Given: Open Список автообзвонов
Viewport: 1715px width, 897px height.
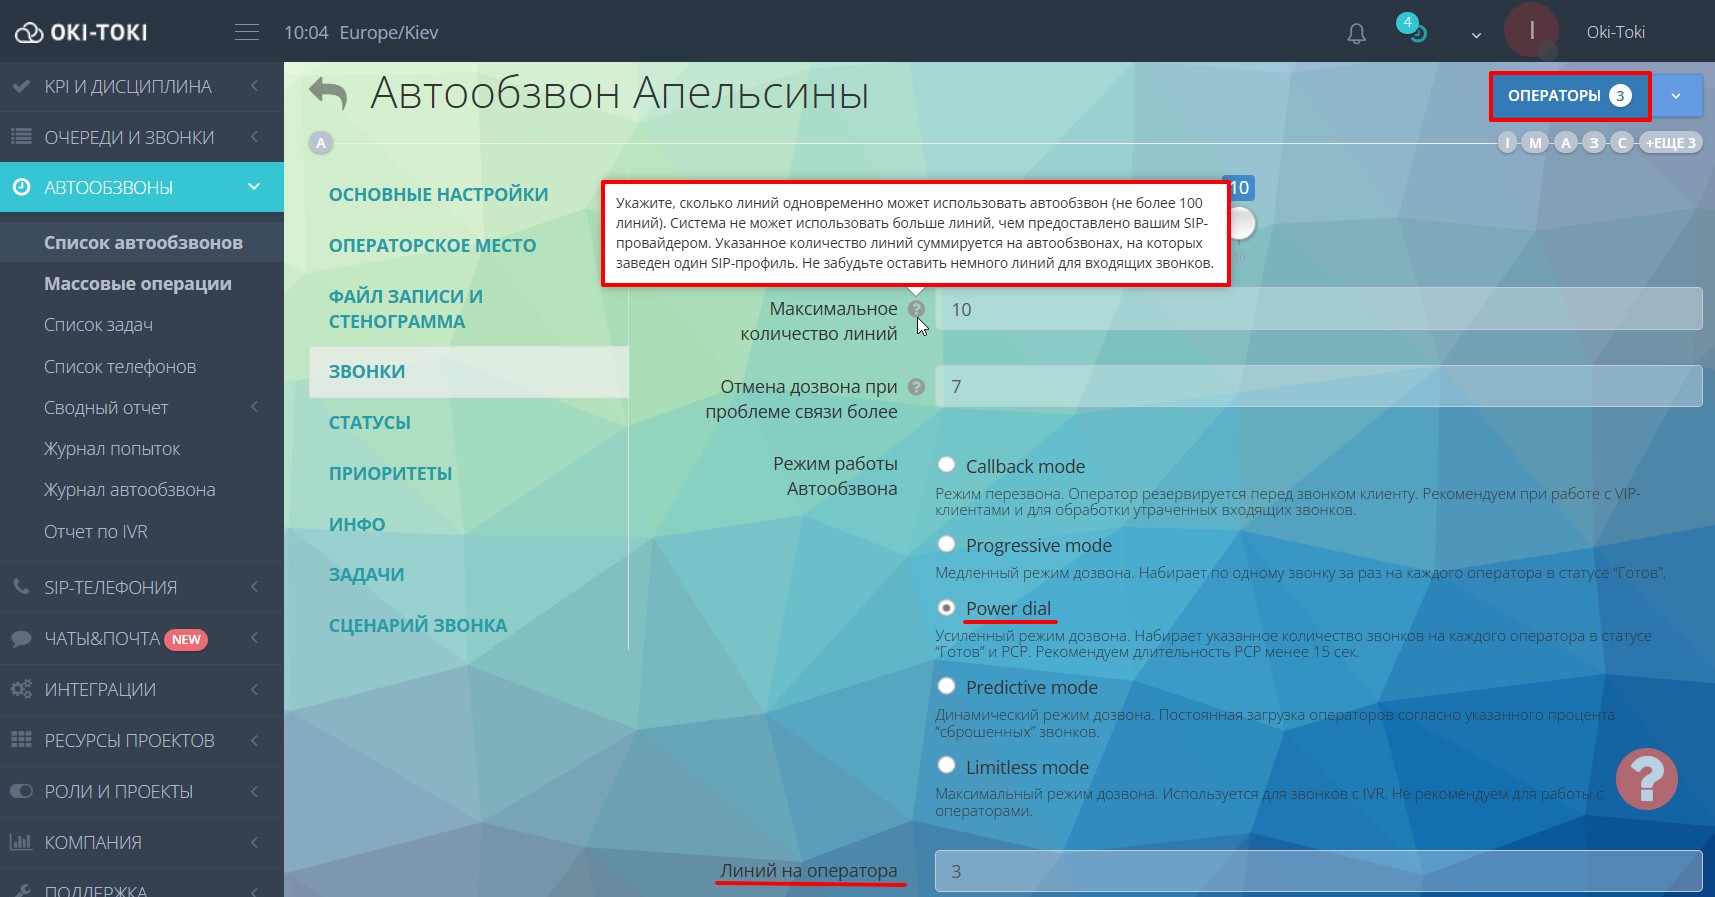Looking at the screenshot, I should [x=143, y=242].
